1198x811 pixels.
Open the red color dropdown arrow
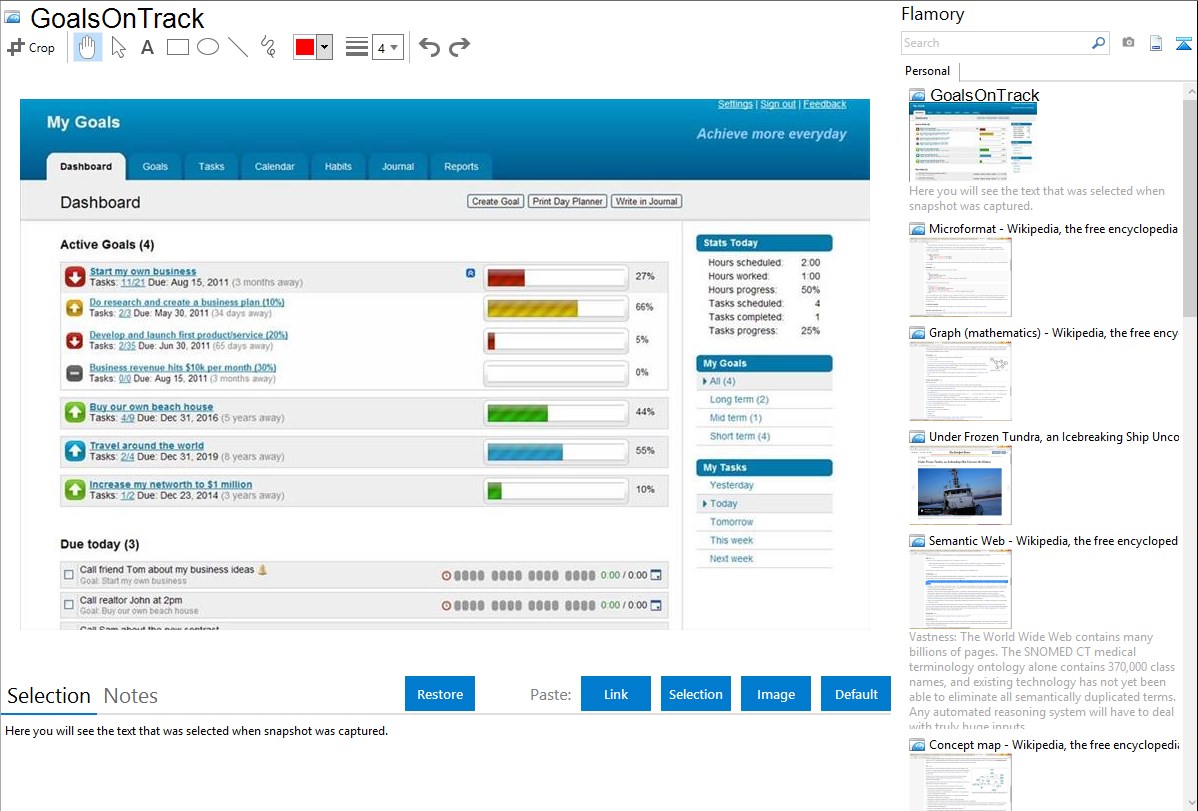(325, 47)
